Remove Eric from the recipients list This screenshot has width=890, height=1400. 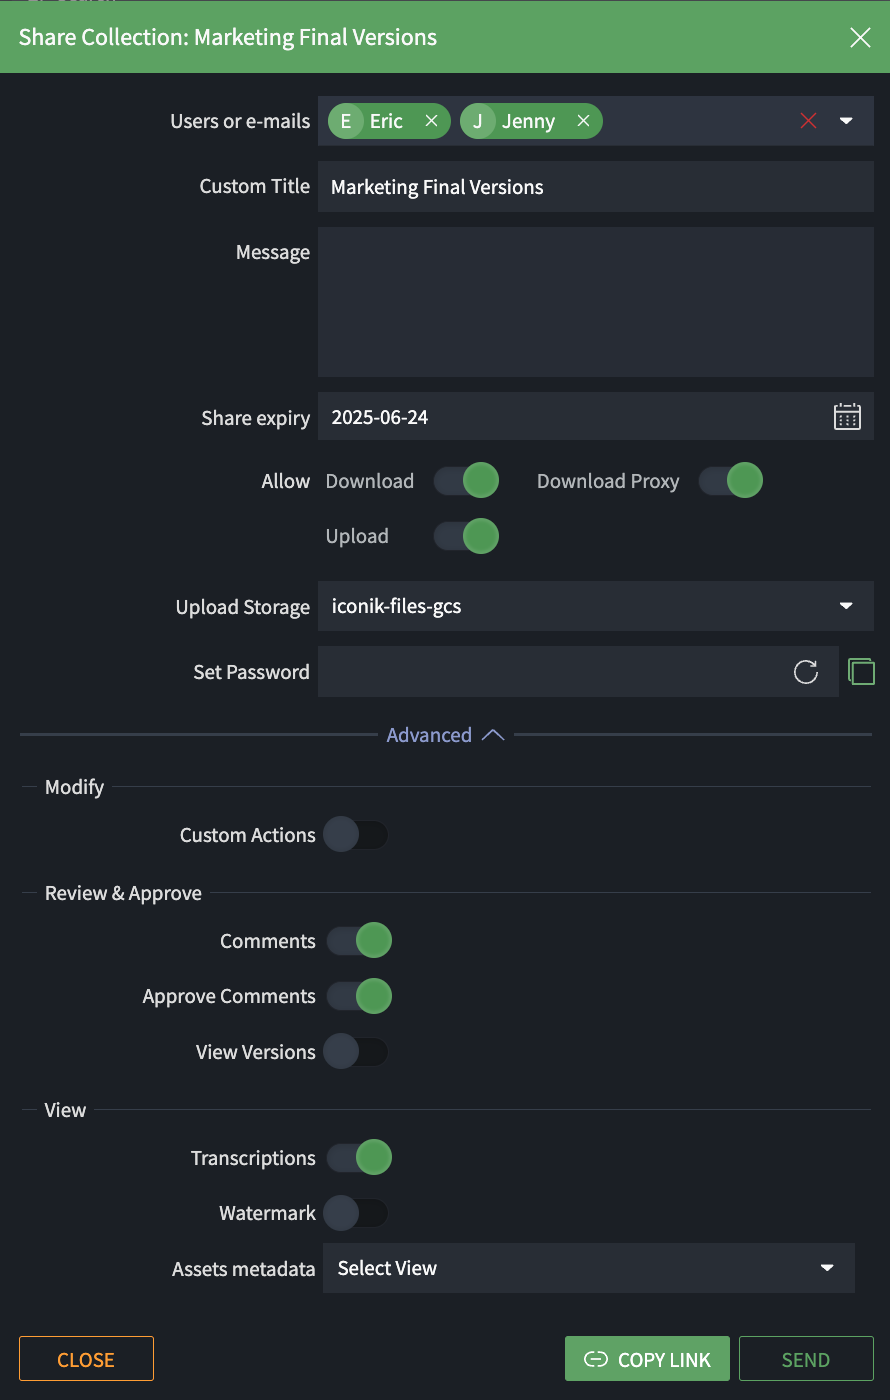431,120
